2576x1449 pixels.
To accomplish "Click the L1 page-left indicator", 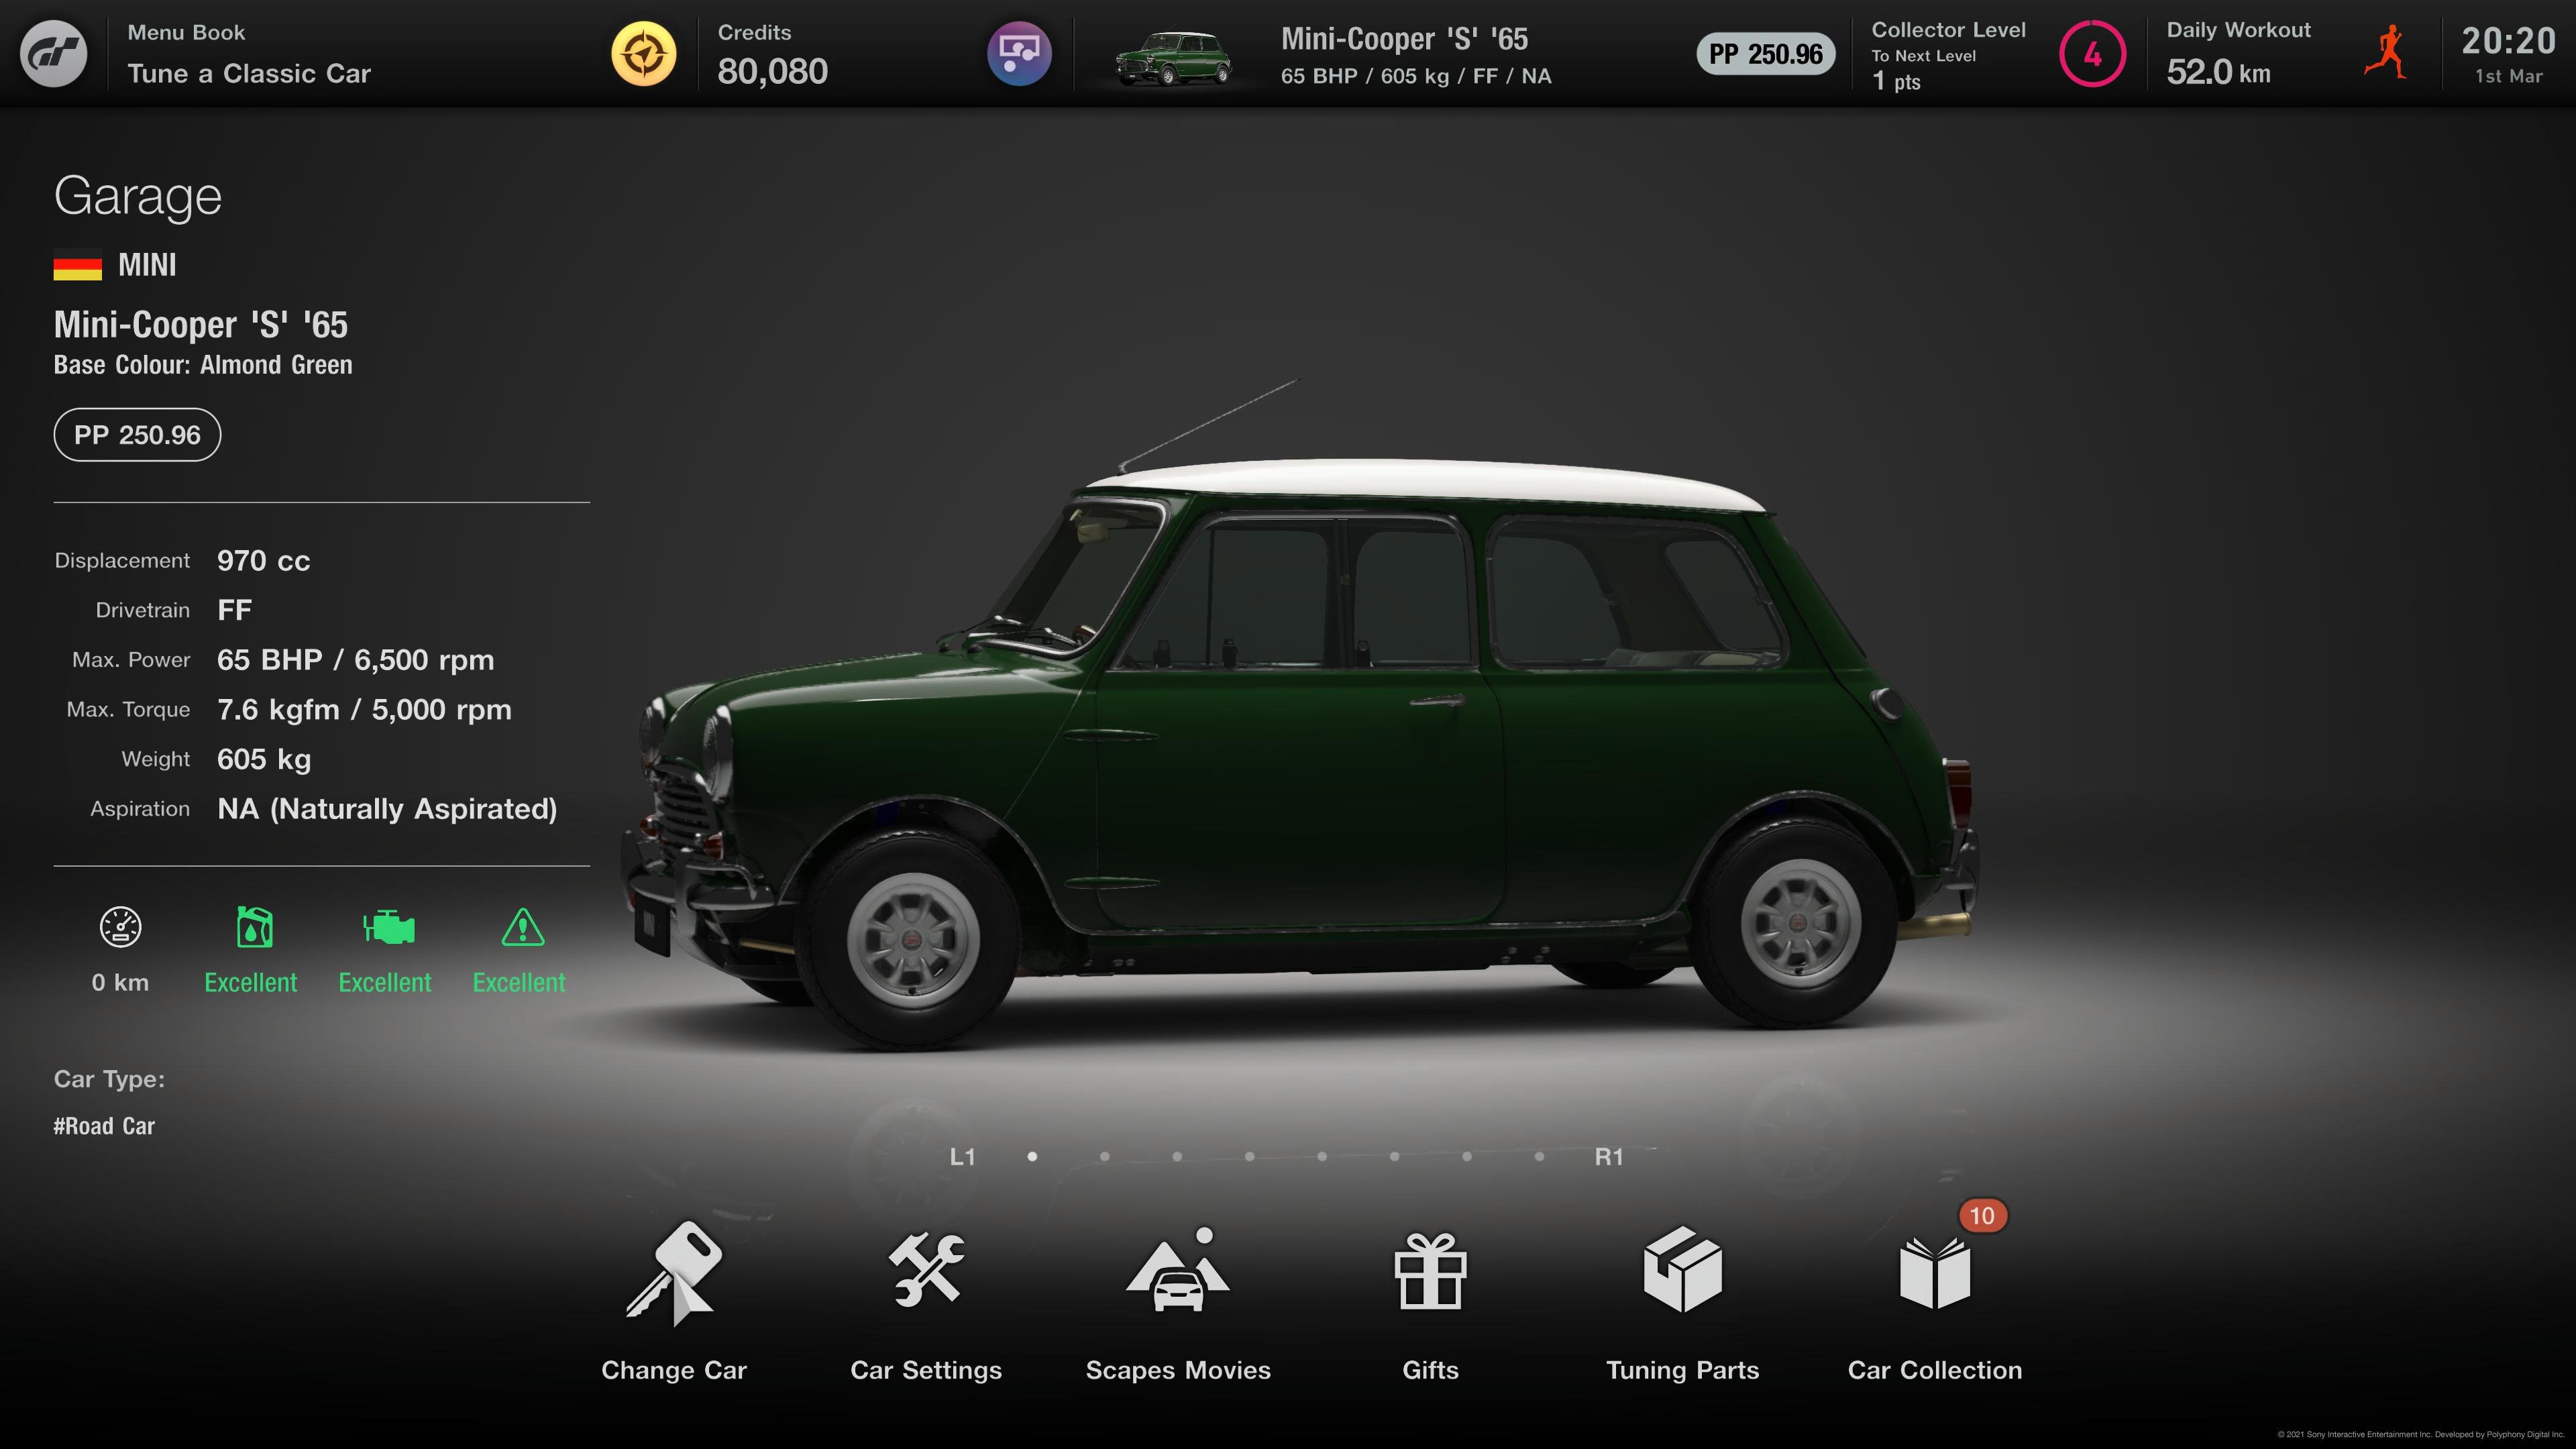I will (962, 1157).
